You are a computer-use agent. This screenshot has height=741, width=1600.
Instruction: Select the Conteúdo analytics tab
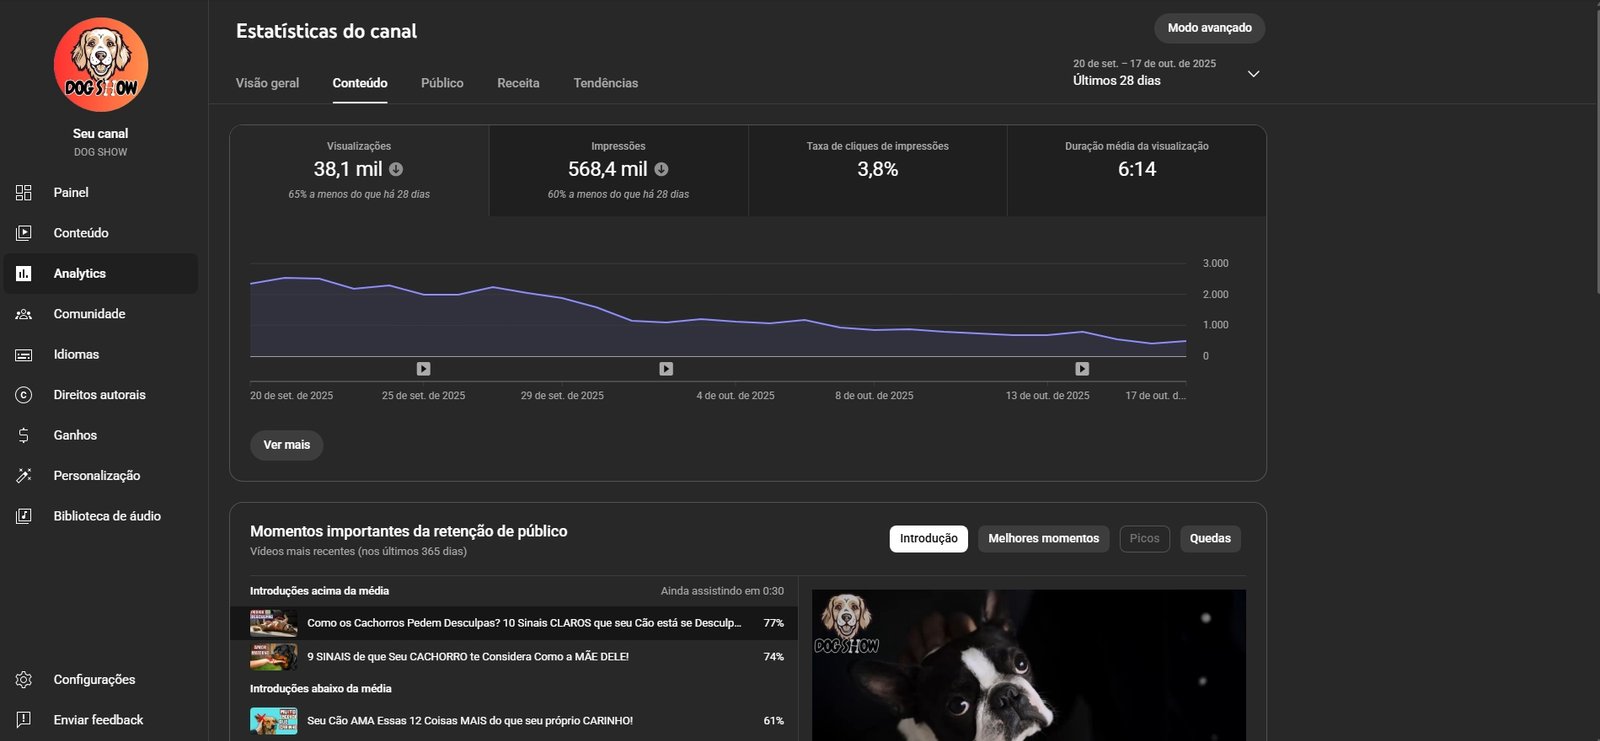coord(360,83)
